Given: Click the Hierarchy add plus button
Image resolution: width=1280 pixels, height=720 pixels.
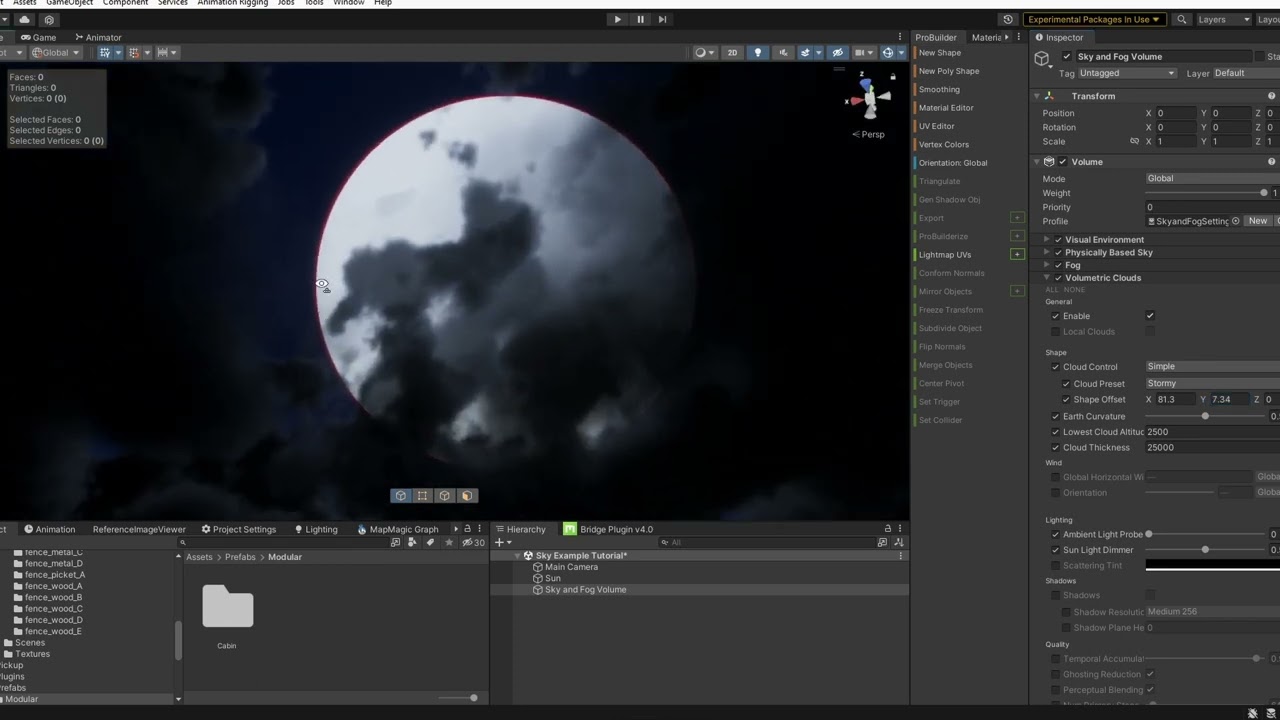Looking at the screenshot, I should pyautogui.click(x=499, y=542).
